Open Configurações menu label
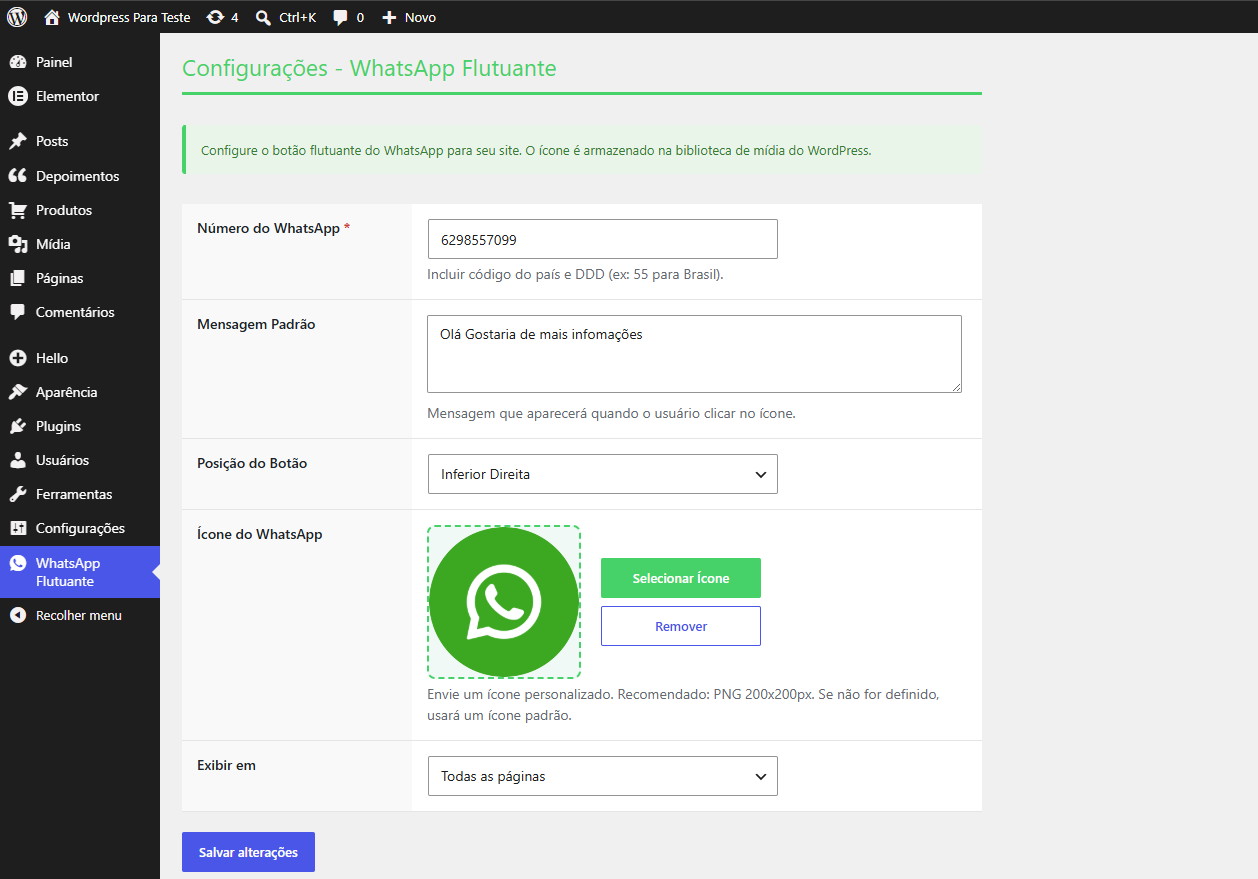This screenshot has width=1258, height=879. 80,528
